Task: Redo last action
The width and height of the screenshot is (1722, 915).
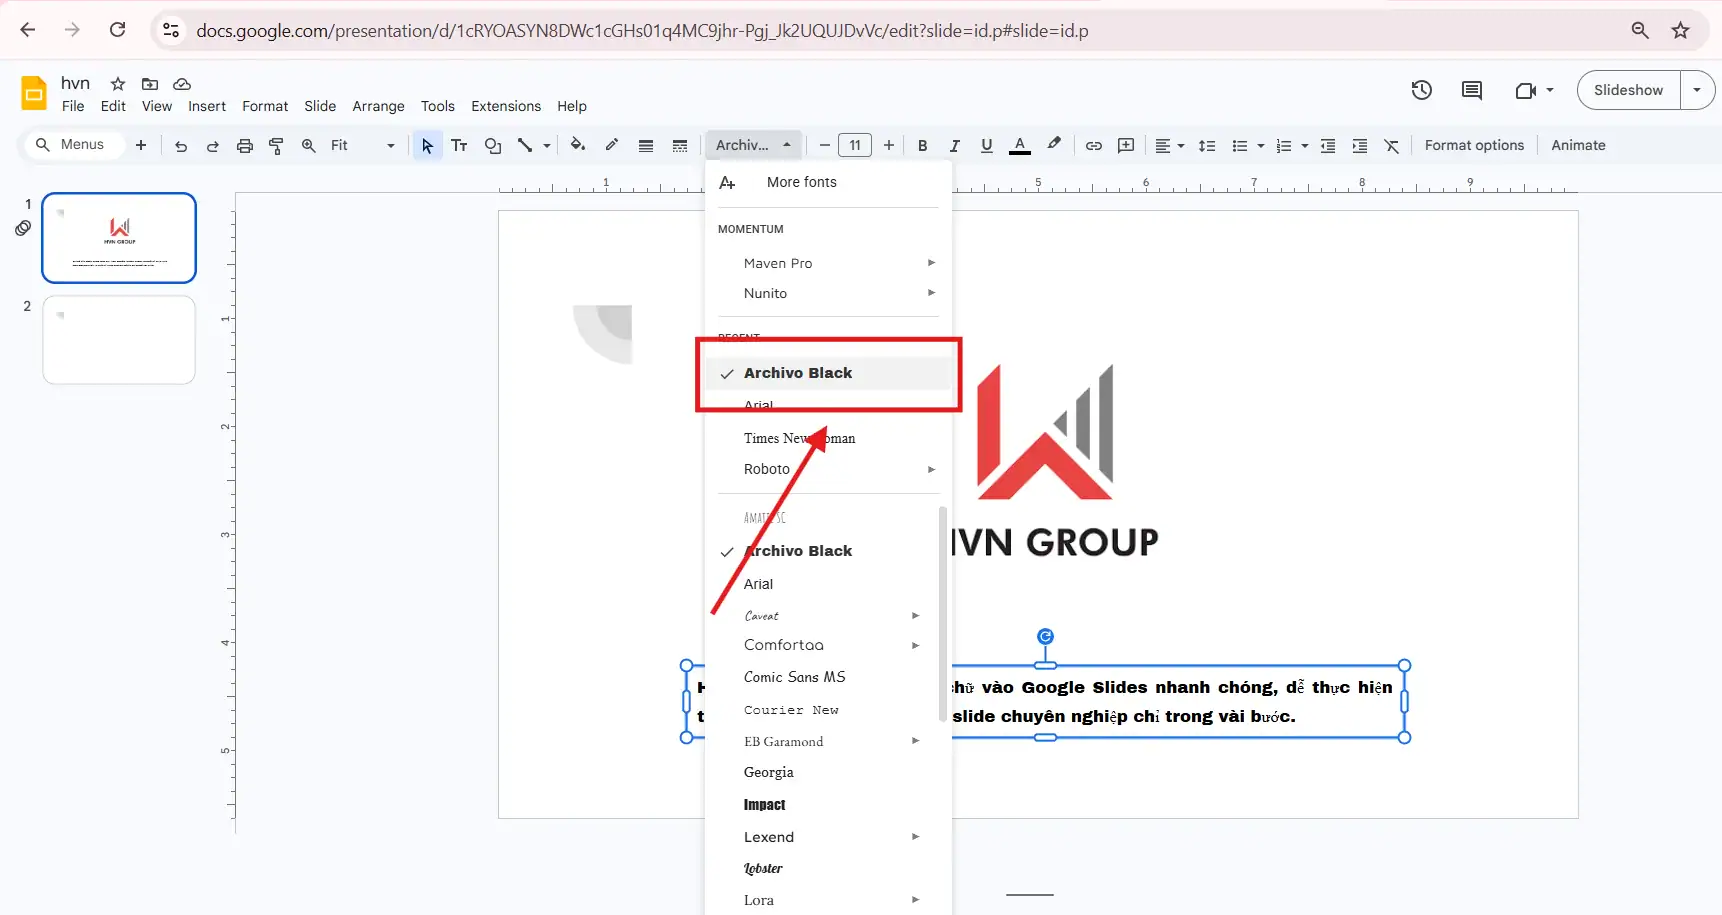Action: [x=213, y=146]
